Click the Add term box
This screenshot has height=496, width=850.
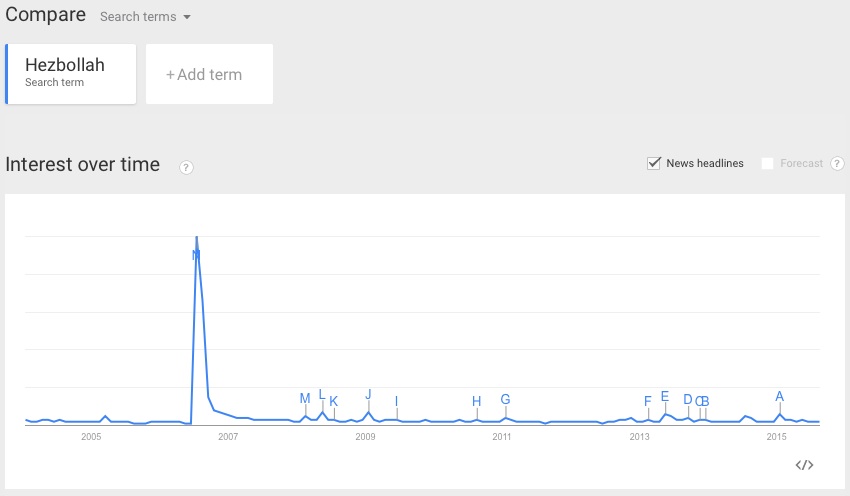(209, 74)
